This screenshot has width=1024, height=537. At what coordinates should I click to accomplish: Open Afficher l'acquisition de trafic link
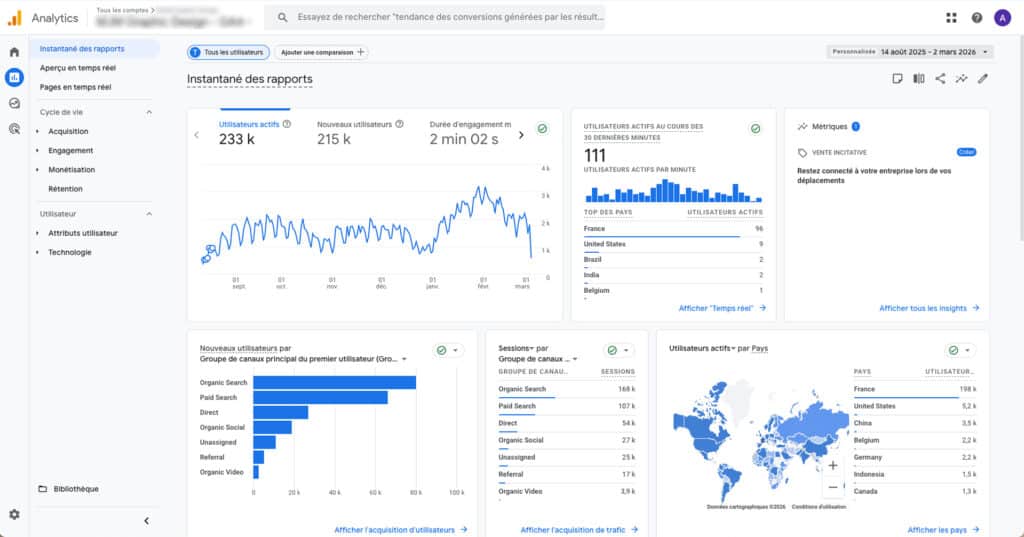(x=579, y=530)
